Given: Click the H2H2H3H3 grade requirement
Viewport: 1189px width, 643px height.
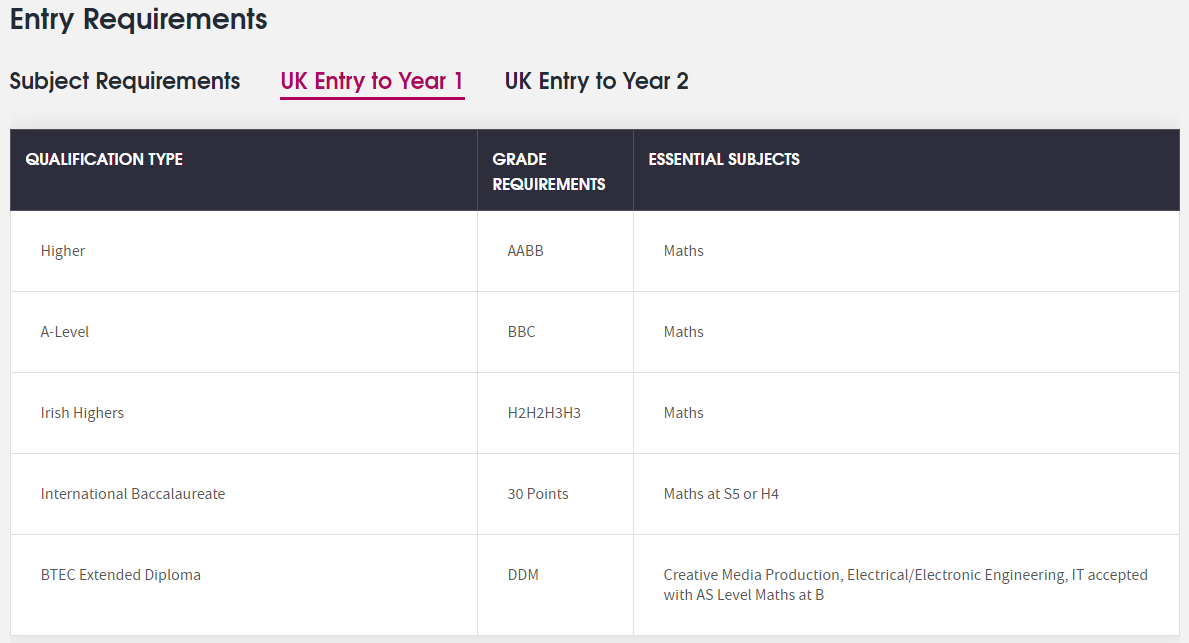Looking at the screenshot, I should click(x=544, y=413).
